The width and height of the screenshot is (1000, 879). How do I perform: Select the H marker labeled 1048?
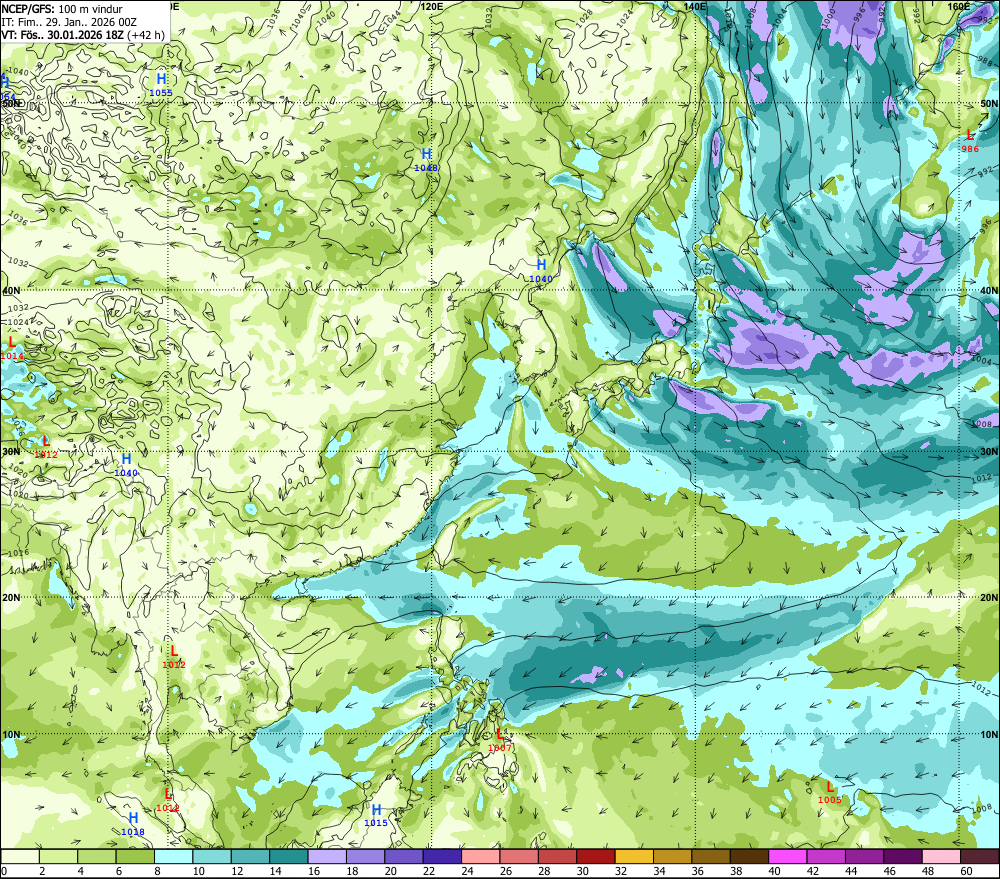pos(426,160)
